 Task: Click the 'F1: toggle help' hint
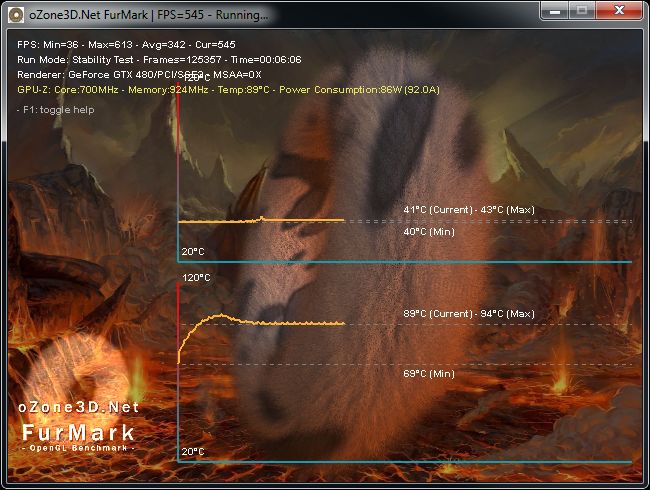pos(56,110)
